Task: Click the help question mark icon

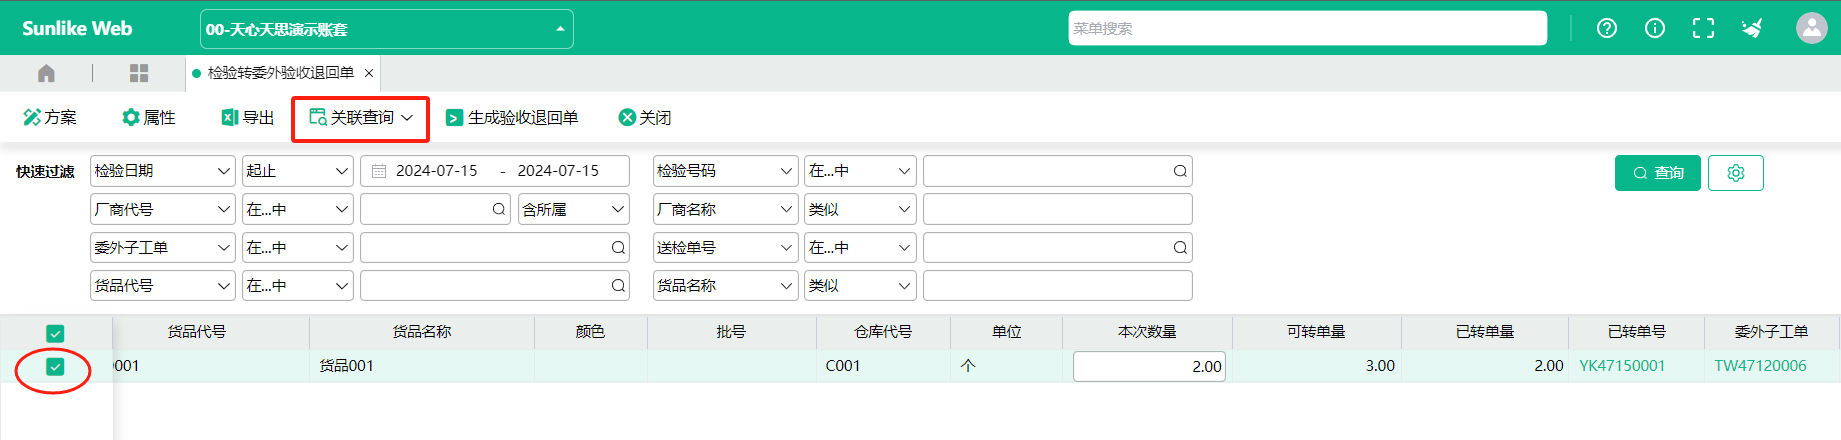Action: pos(1607,28)
